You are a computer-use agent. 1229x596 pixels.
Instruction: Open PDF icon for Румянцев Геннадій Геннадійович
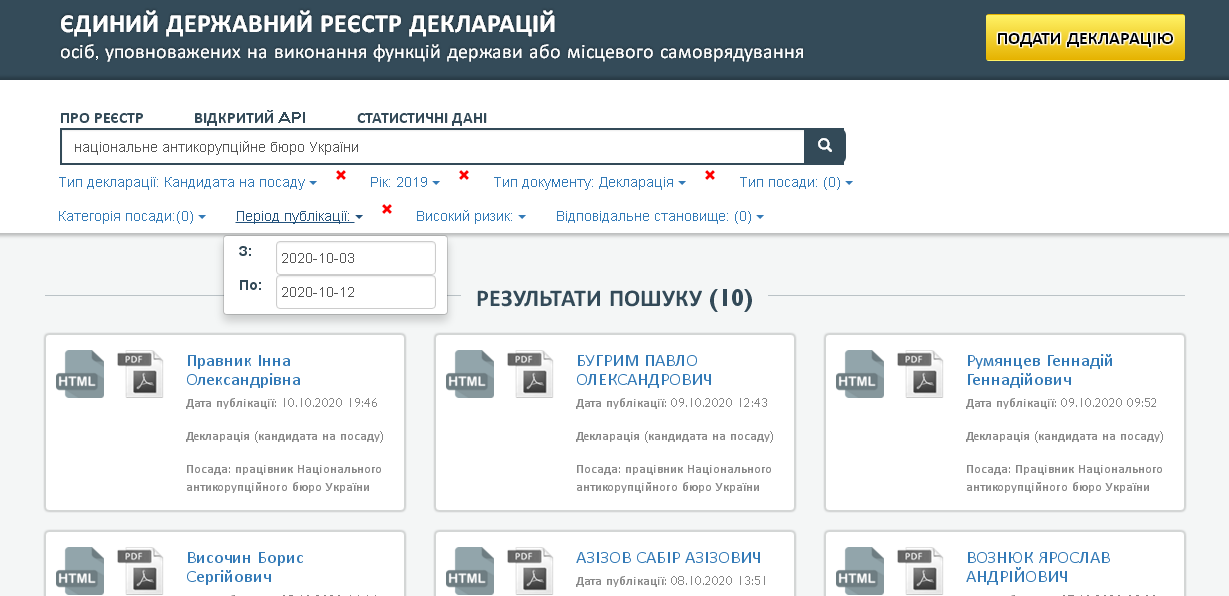pos(920,374)
